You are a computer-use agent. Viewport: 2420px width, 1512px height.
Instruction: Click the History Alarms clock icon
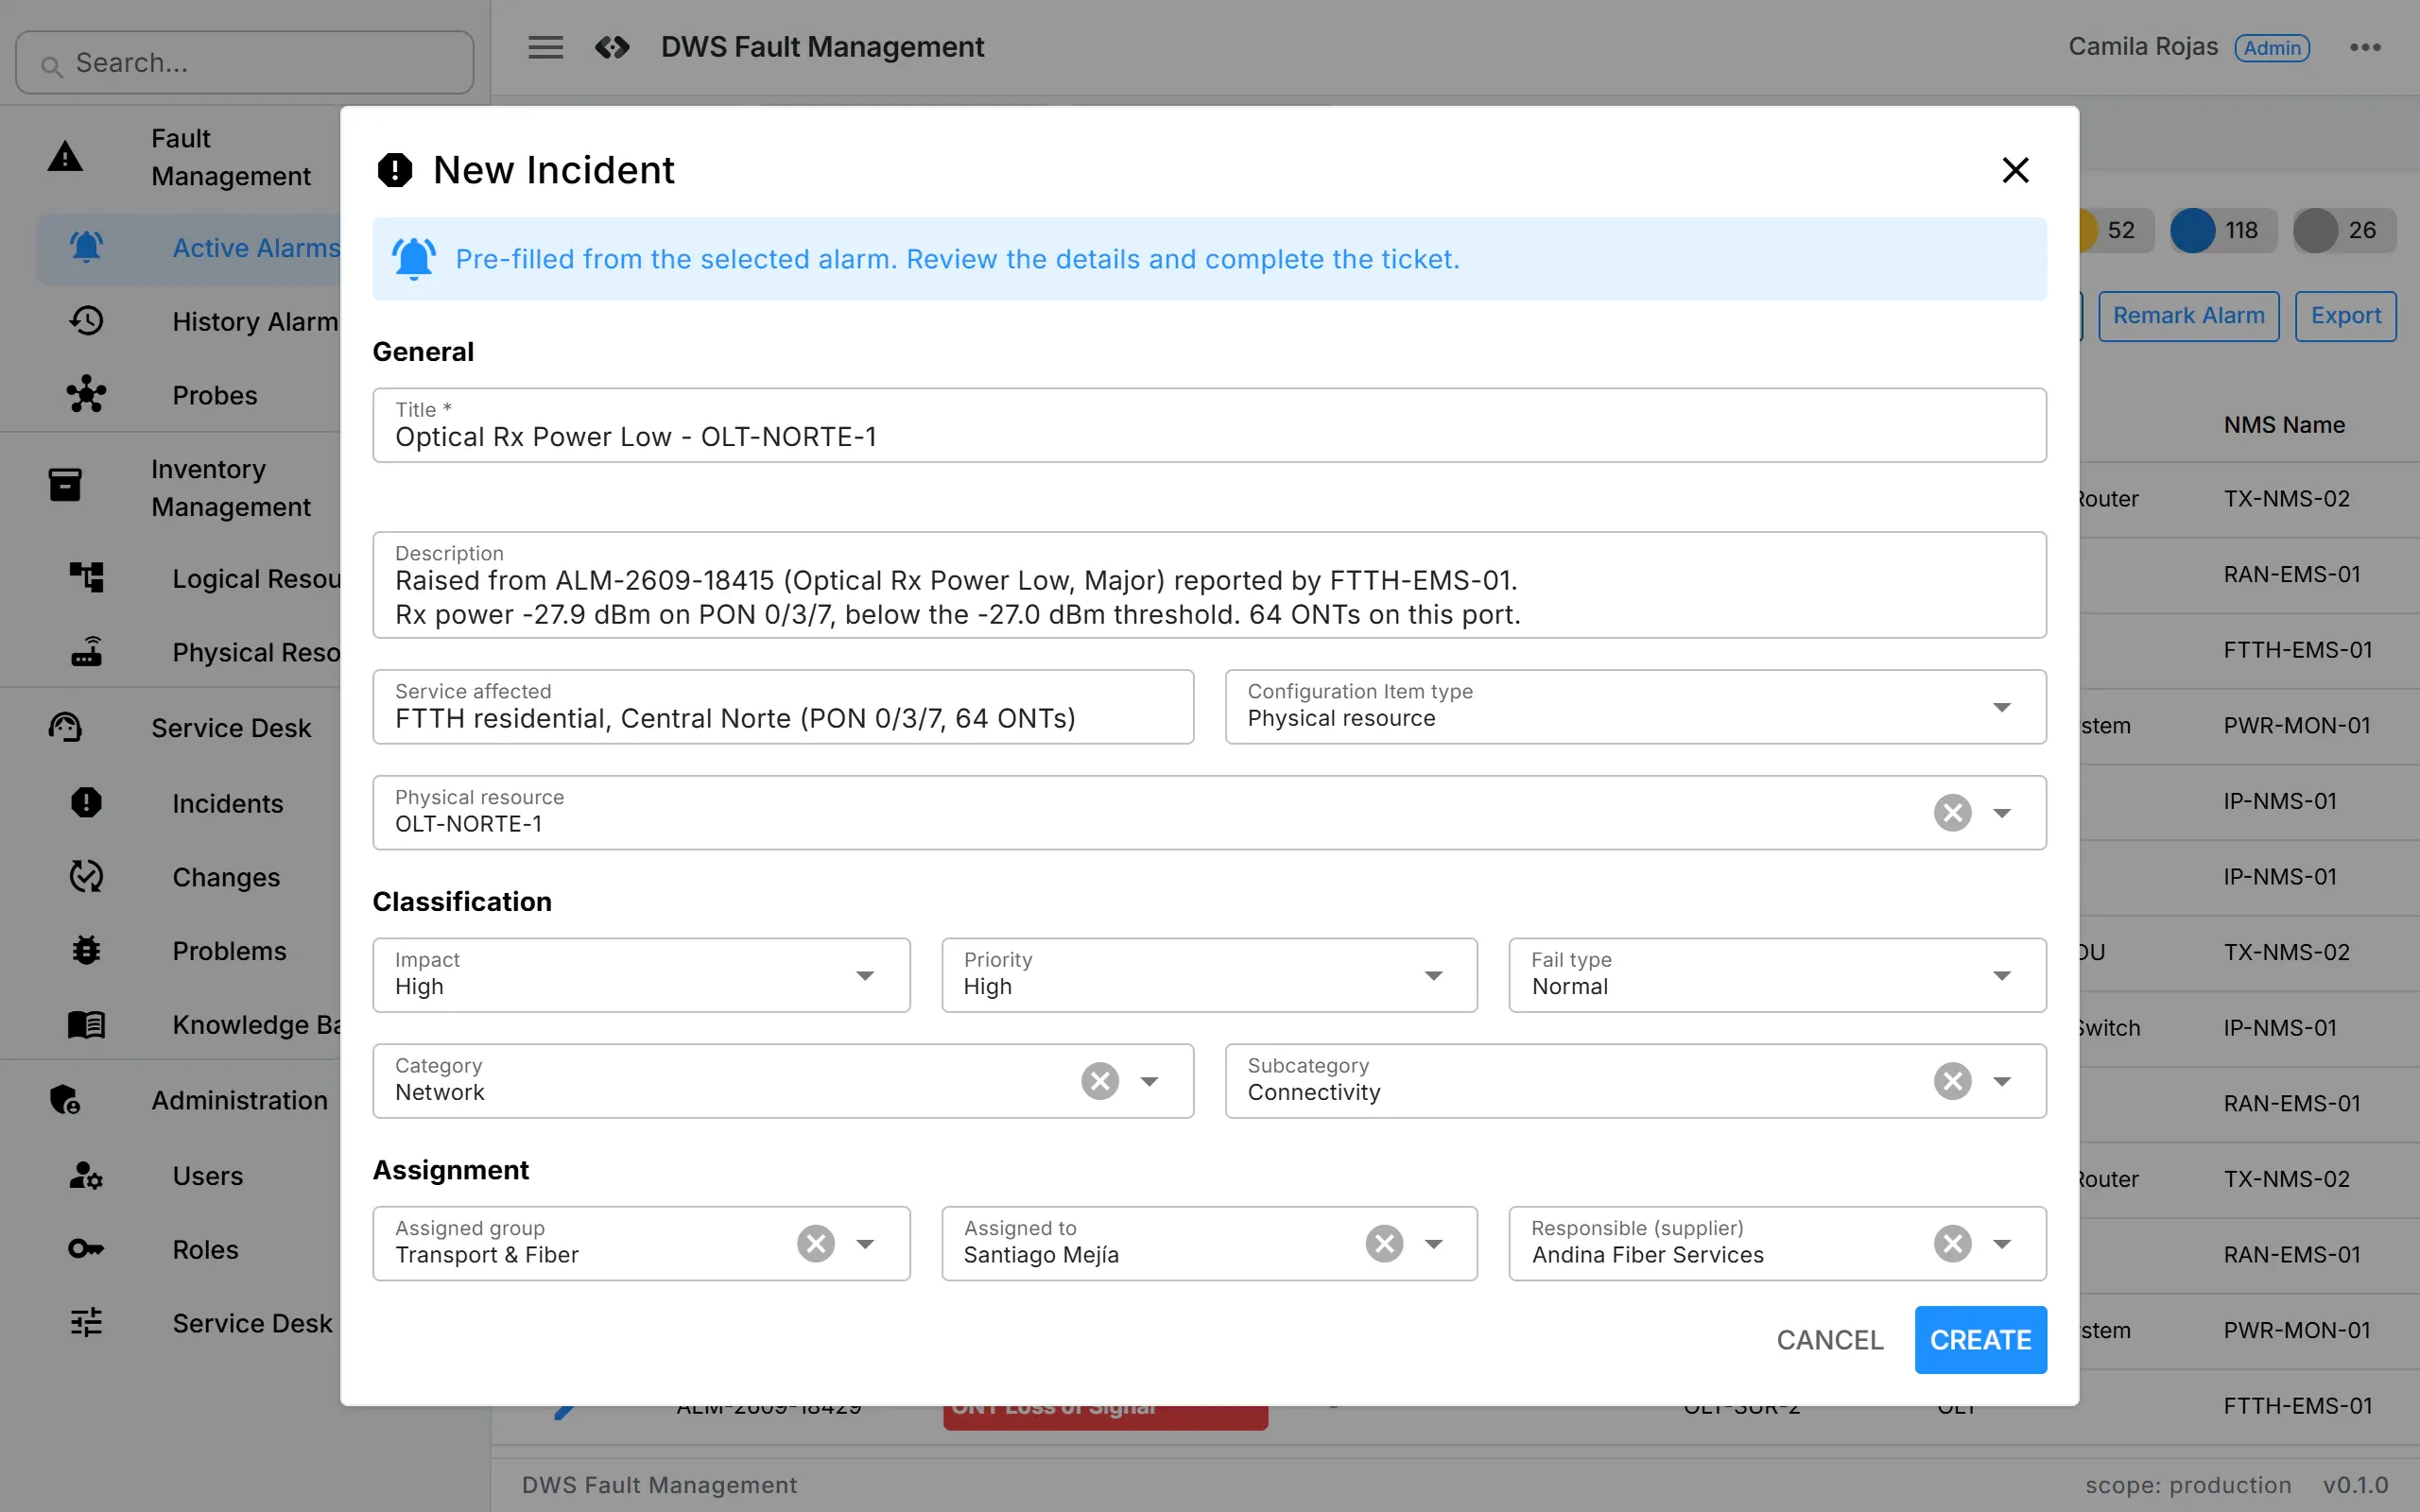pos(87,321)
